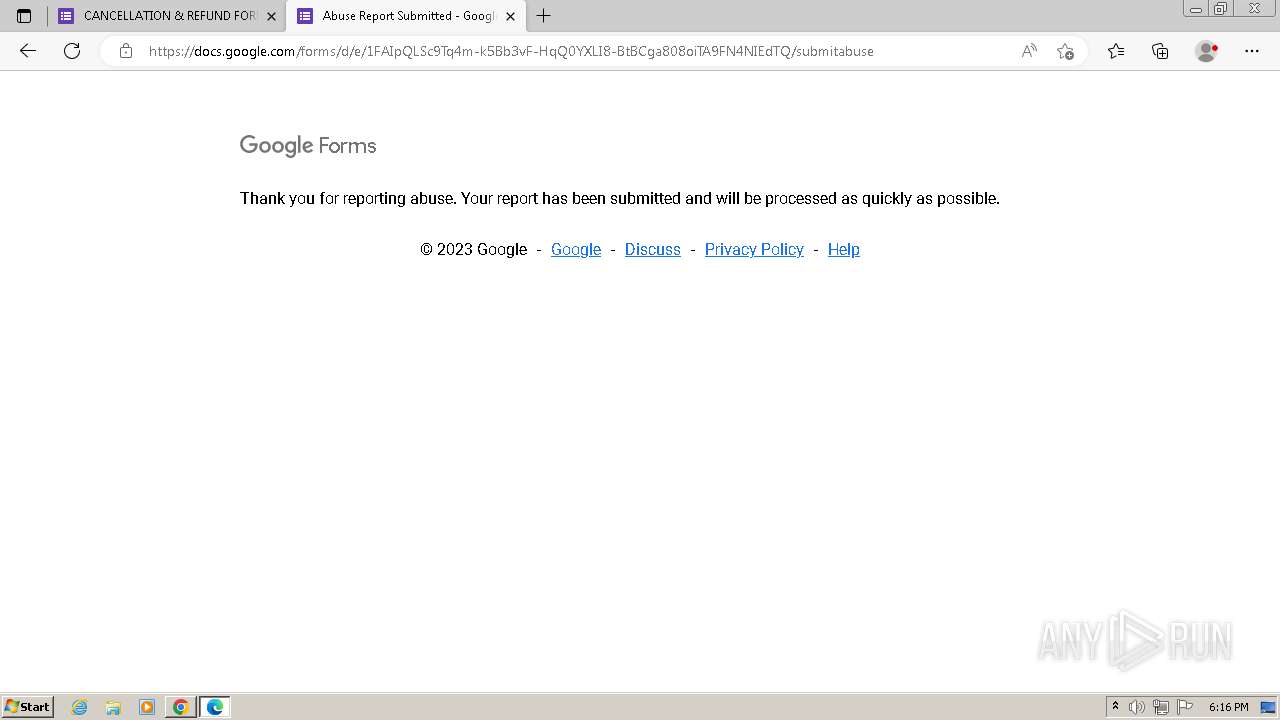Open Collections panel
Screen dimensions: 1280x720
tap(1160, 51)
